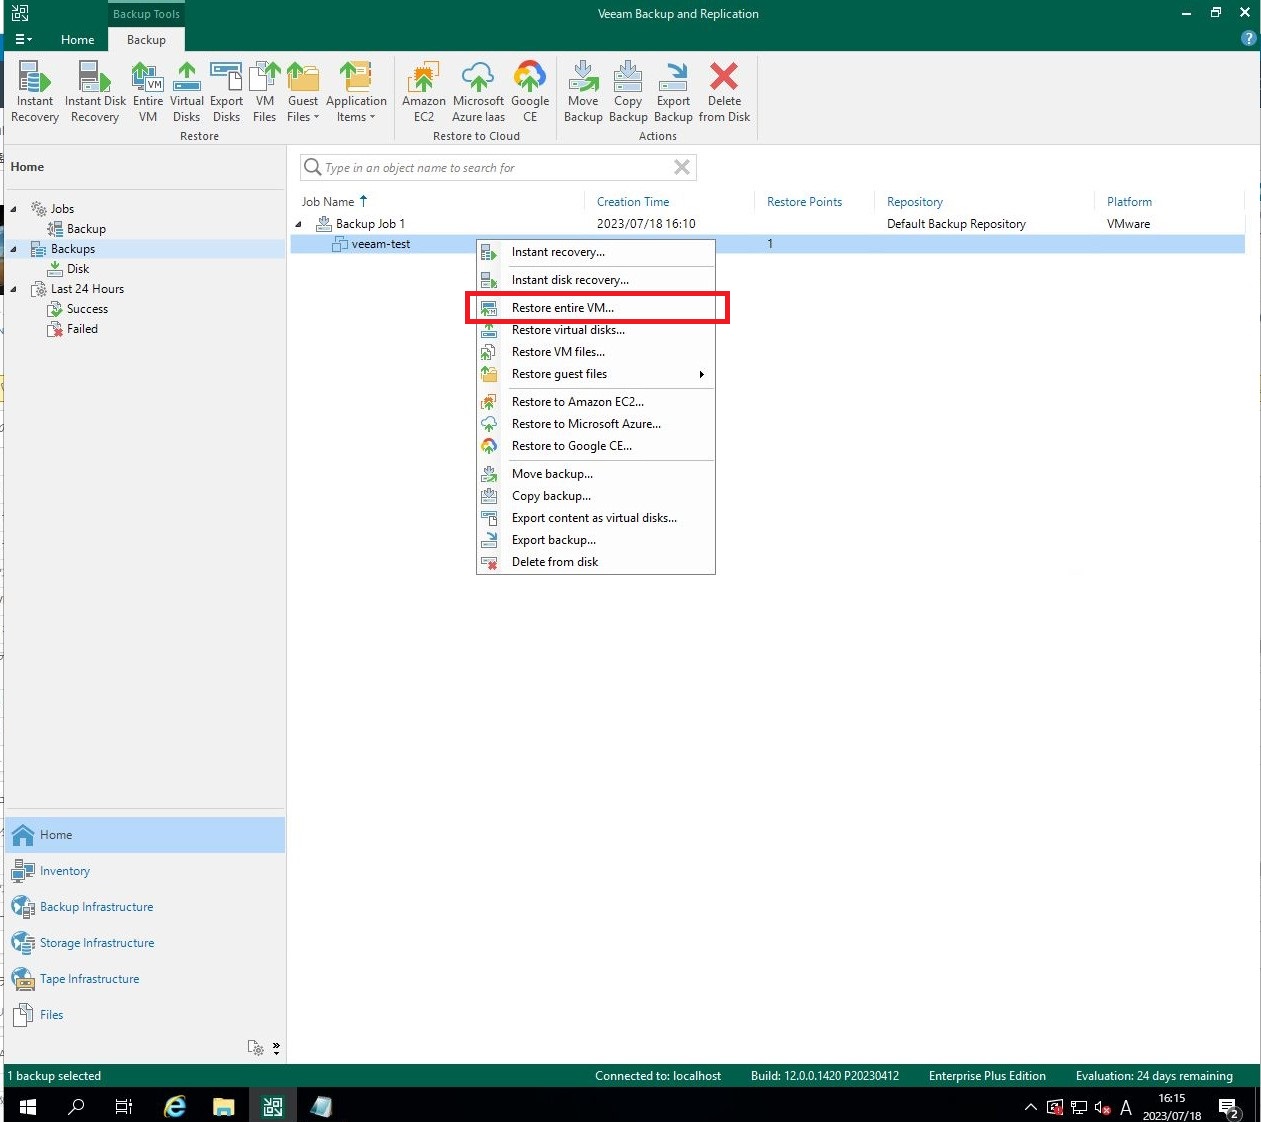
Task: Open taskbar search magnifier
Action: pos(76,1106)
